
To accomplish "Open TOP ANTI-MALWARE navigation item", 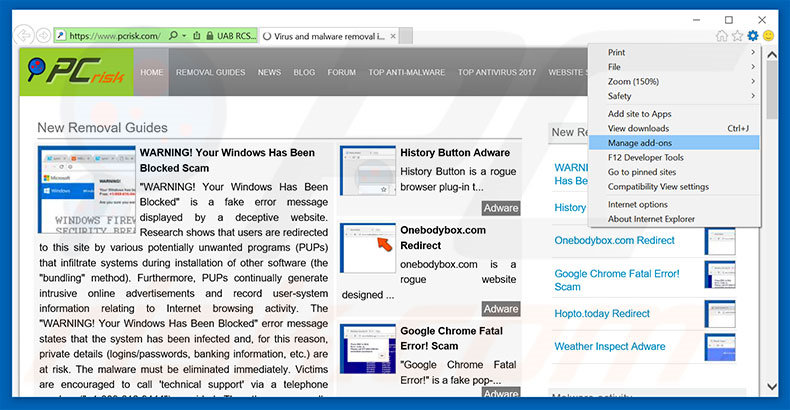I will click(406, 72).
